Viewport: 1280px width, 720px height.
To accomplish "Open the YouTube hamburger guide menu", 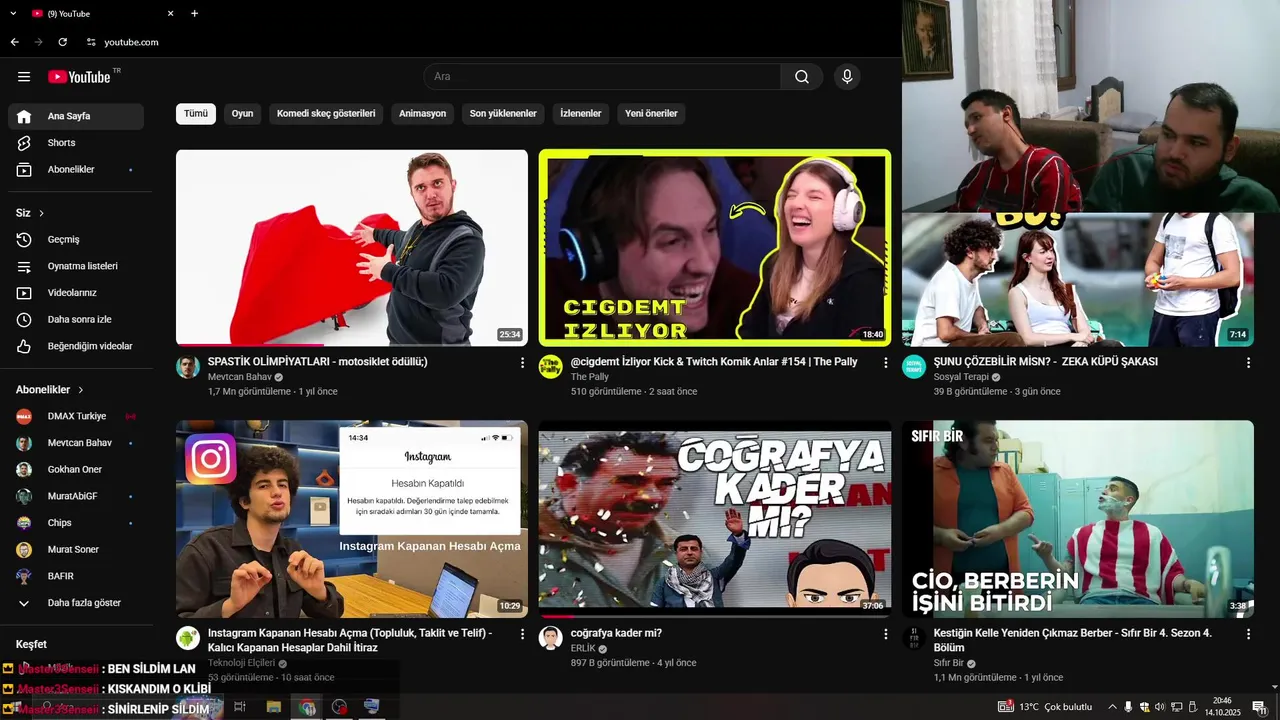I will pyautogui.click(x=24, y=77).
